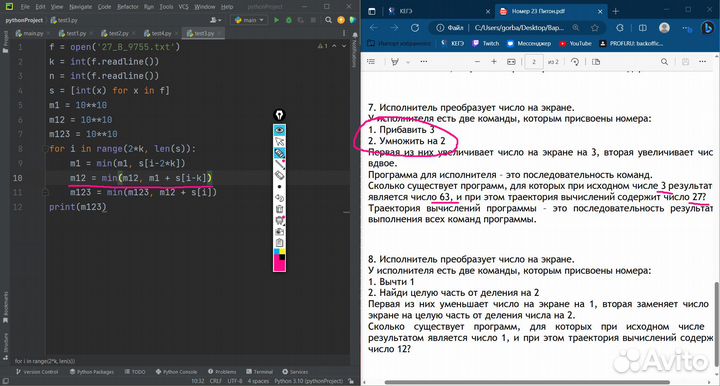
Task: Click fit to width icon in PDF toolbar
Action: point(511,62)
